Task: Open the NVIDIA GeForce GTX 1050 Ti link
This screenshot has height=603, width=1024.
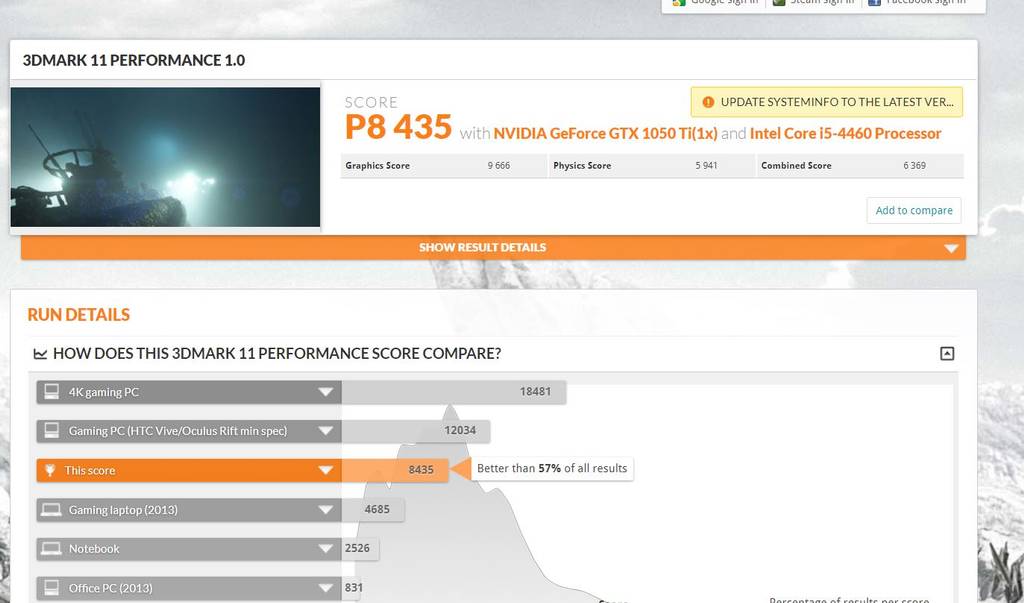Action: (605, 133)
